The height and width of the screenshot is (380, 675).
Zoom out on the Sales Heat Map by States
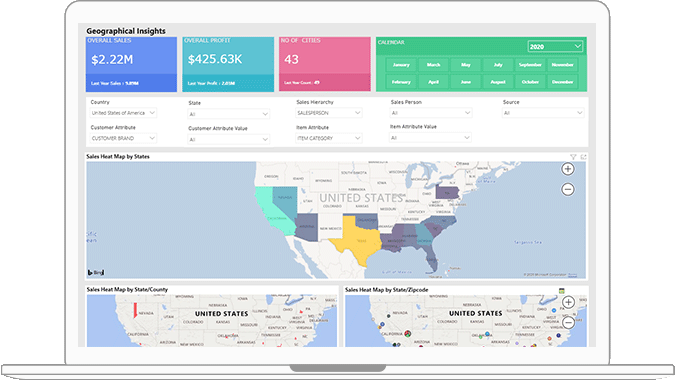[x=568, y=189]
